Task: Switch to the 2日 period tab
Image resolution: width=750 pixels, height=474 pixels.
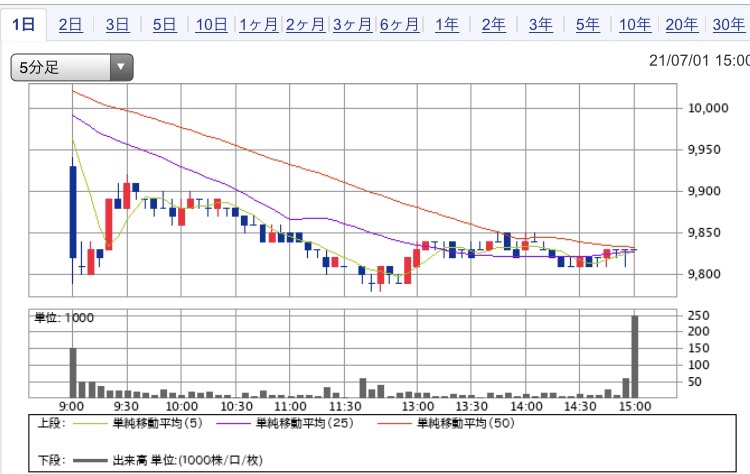Action: (70, 24)
